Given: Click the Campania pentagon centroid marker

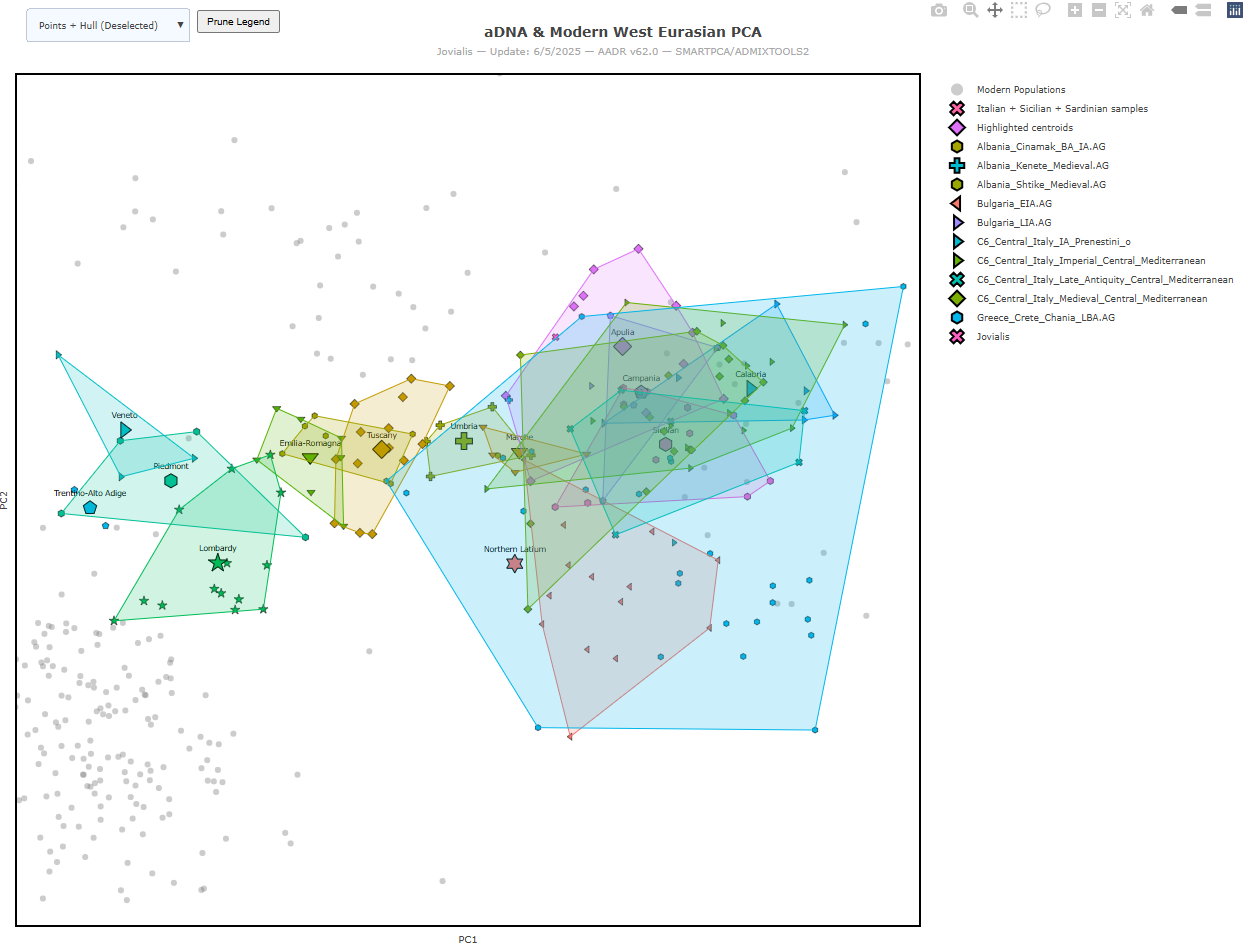Looking at the screenshot, I should coord(641,392).
